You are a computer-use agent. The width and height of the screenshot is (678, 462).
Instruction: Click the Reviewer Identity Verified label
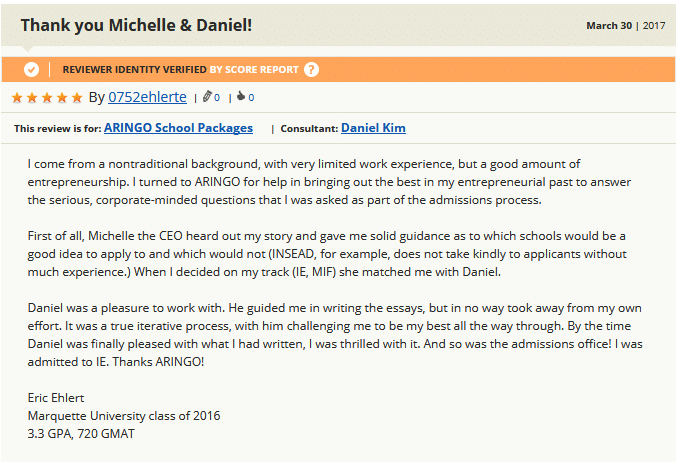click(x=134, y=70)
